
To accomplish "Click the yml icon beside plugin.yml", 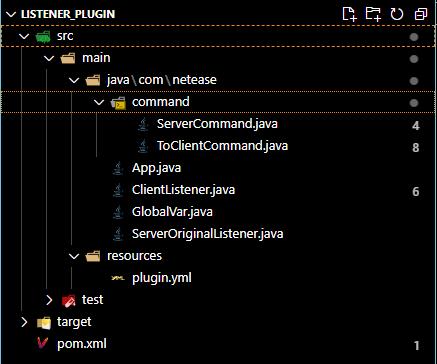I will click(x=118, y=278).
